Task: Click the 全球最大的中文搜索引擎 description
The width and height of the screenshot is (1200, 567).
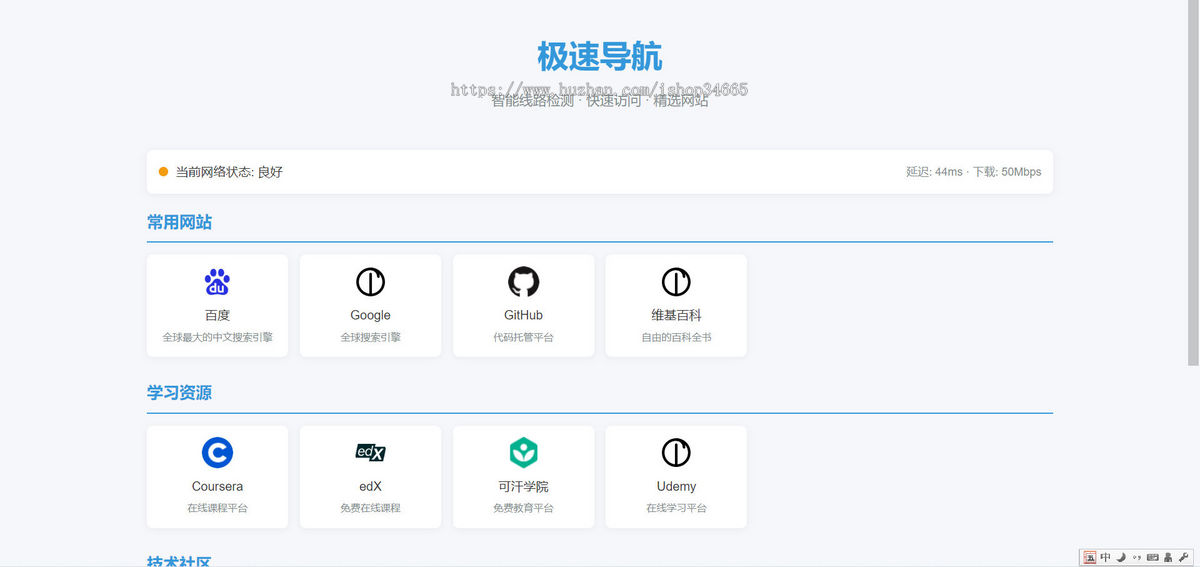Action: point(217,337)
